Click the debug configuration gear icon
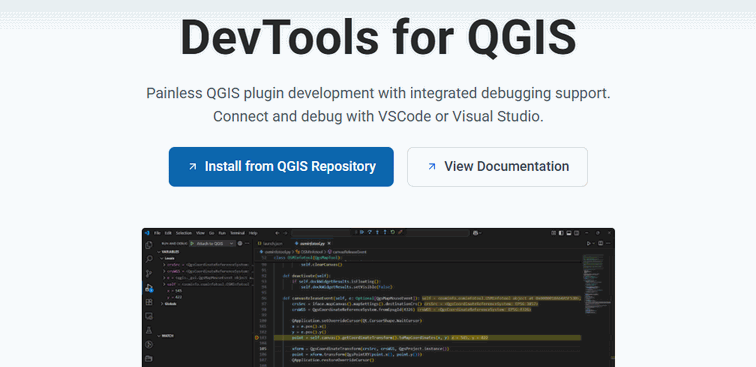The height and width of the screenshot is (367, 756). click(240, 244)
